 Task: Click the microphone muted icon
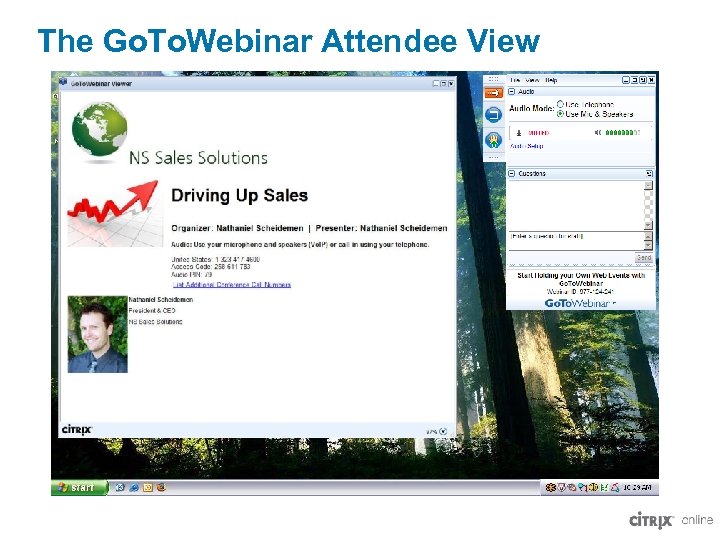click(519, 133)
